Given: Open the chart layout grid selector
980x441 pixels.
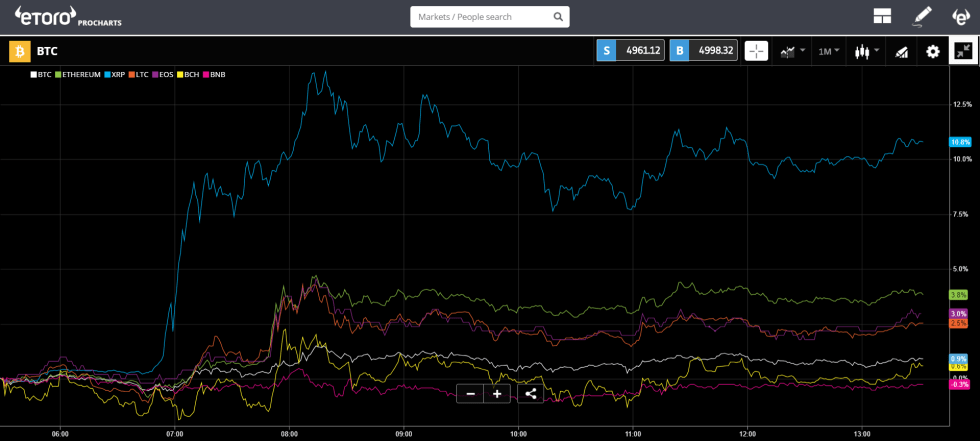Looking at the screenshot, I should (881, 16).
